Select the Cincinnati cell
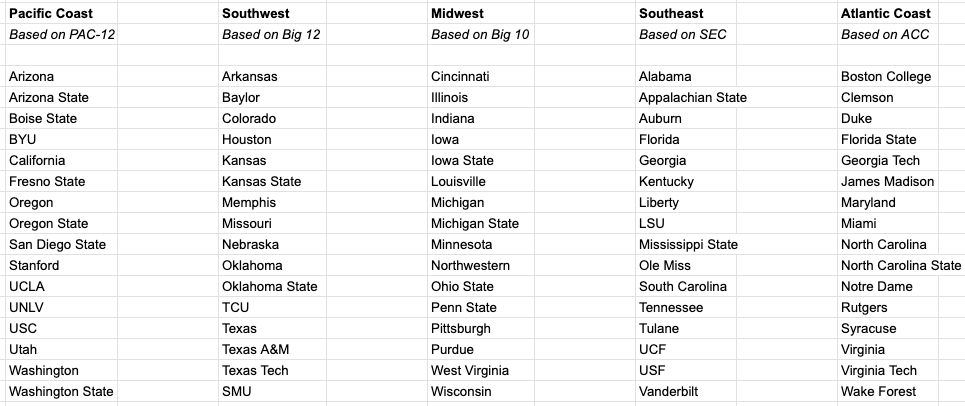965x406 pixels. coord(463,77)
